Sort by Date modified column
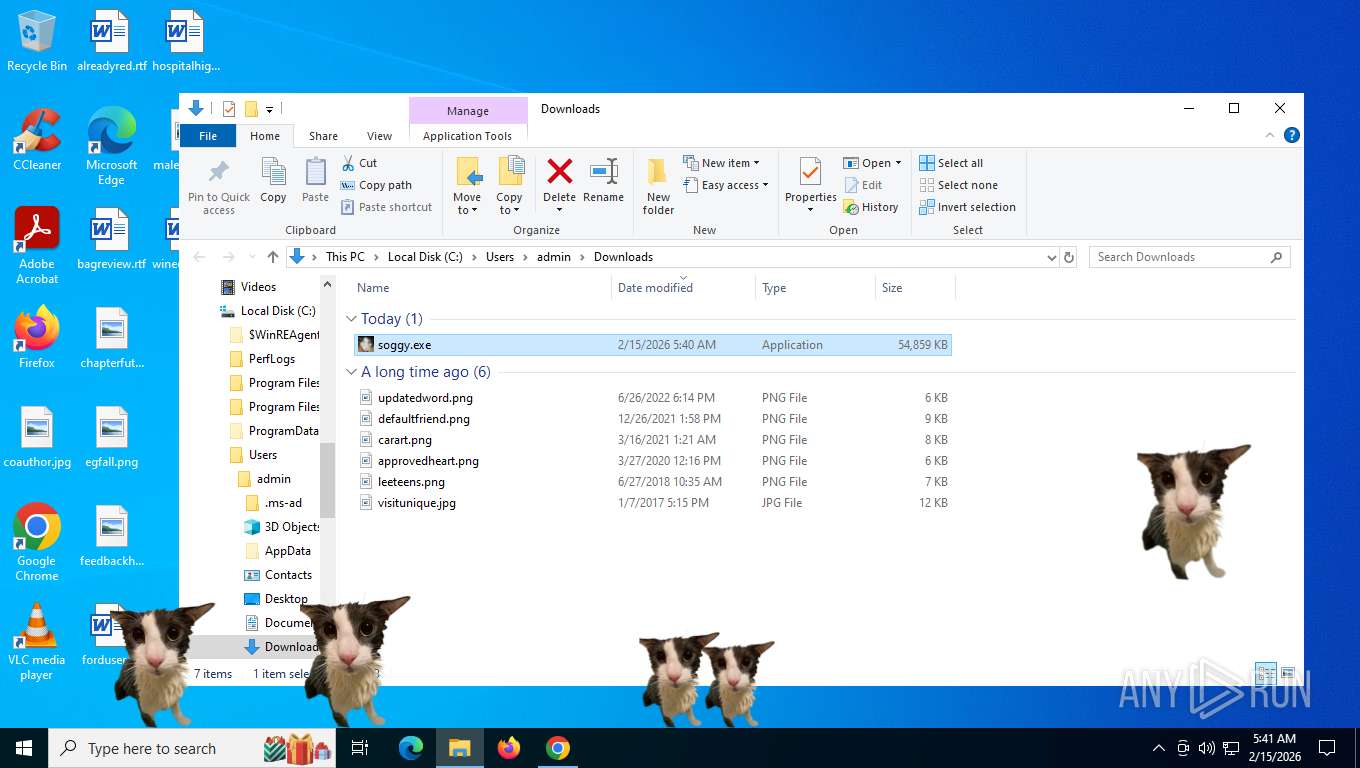 (683, 288)
